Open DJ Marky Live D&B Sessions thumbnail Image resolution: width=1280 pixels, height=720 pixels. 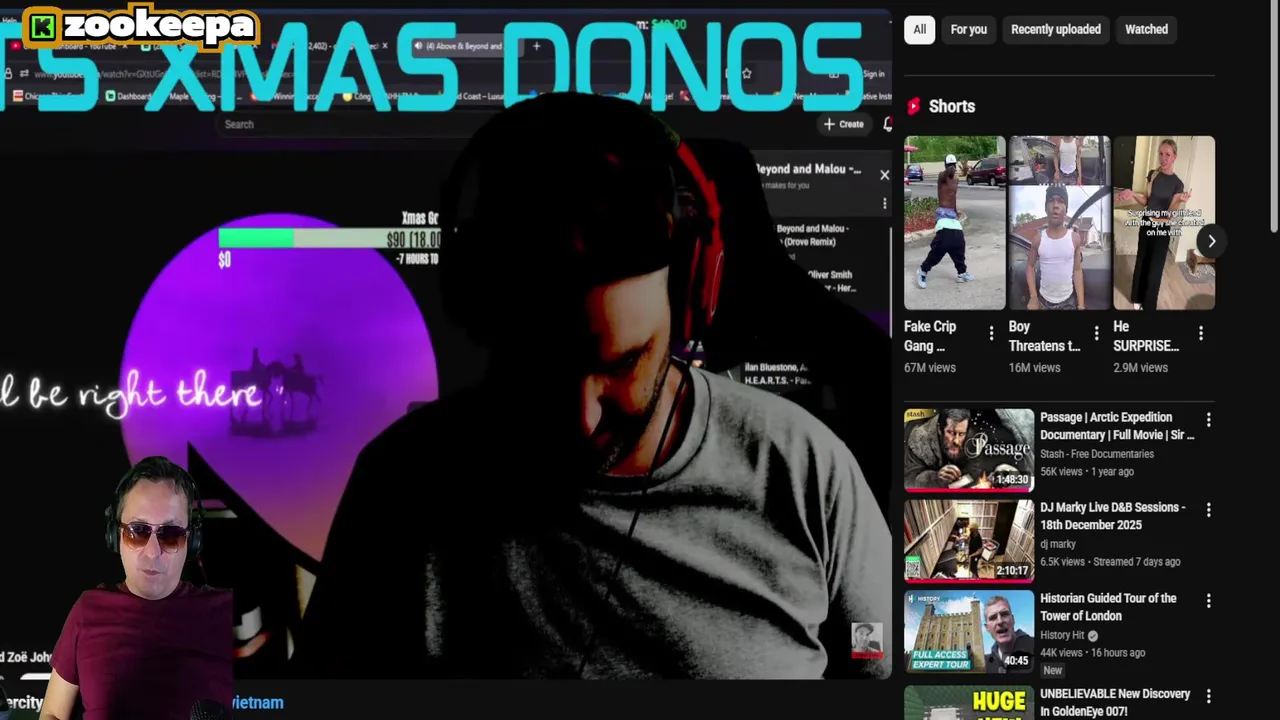969,541
